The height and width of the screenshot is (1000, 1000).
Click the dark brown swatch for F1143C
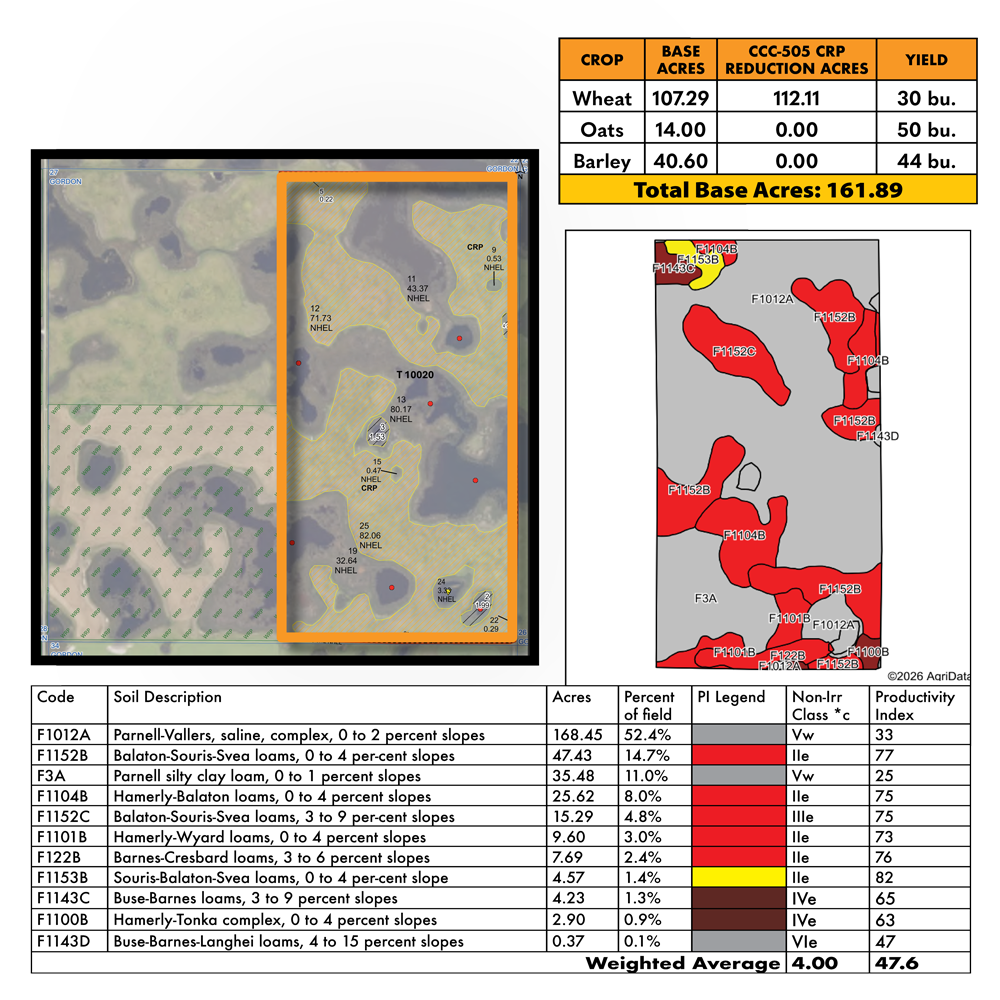739,898
